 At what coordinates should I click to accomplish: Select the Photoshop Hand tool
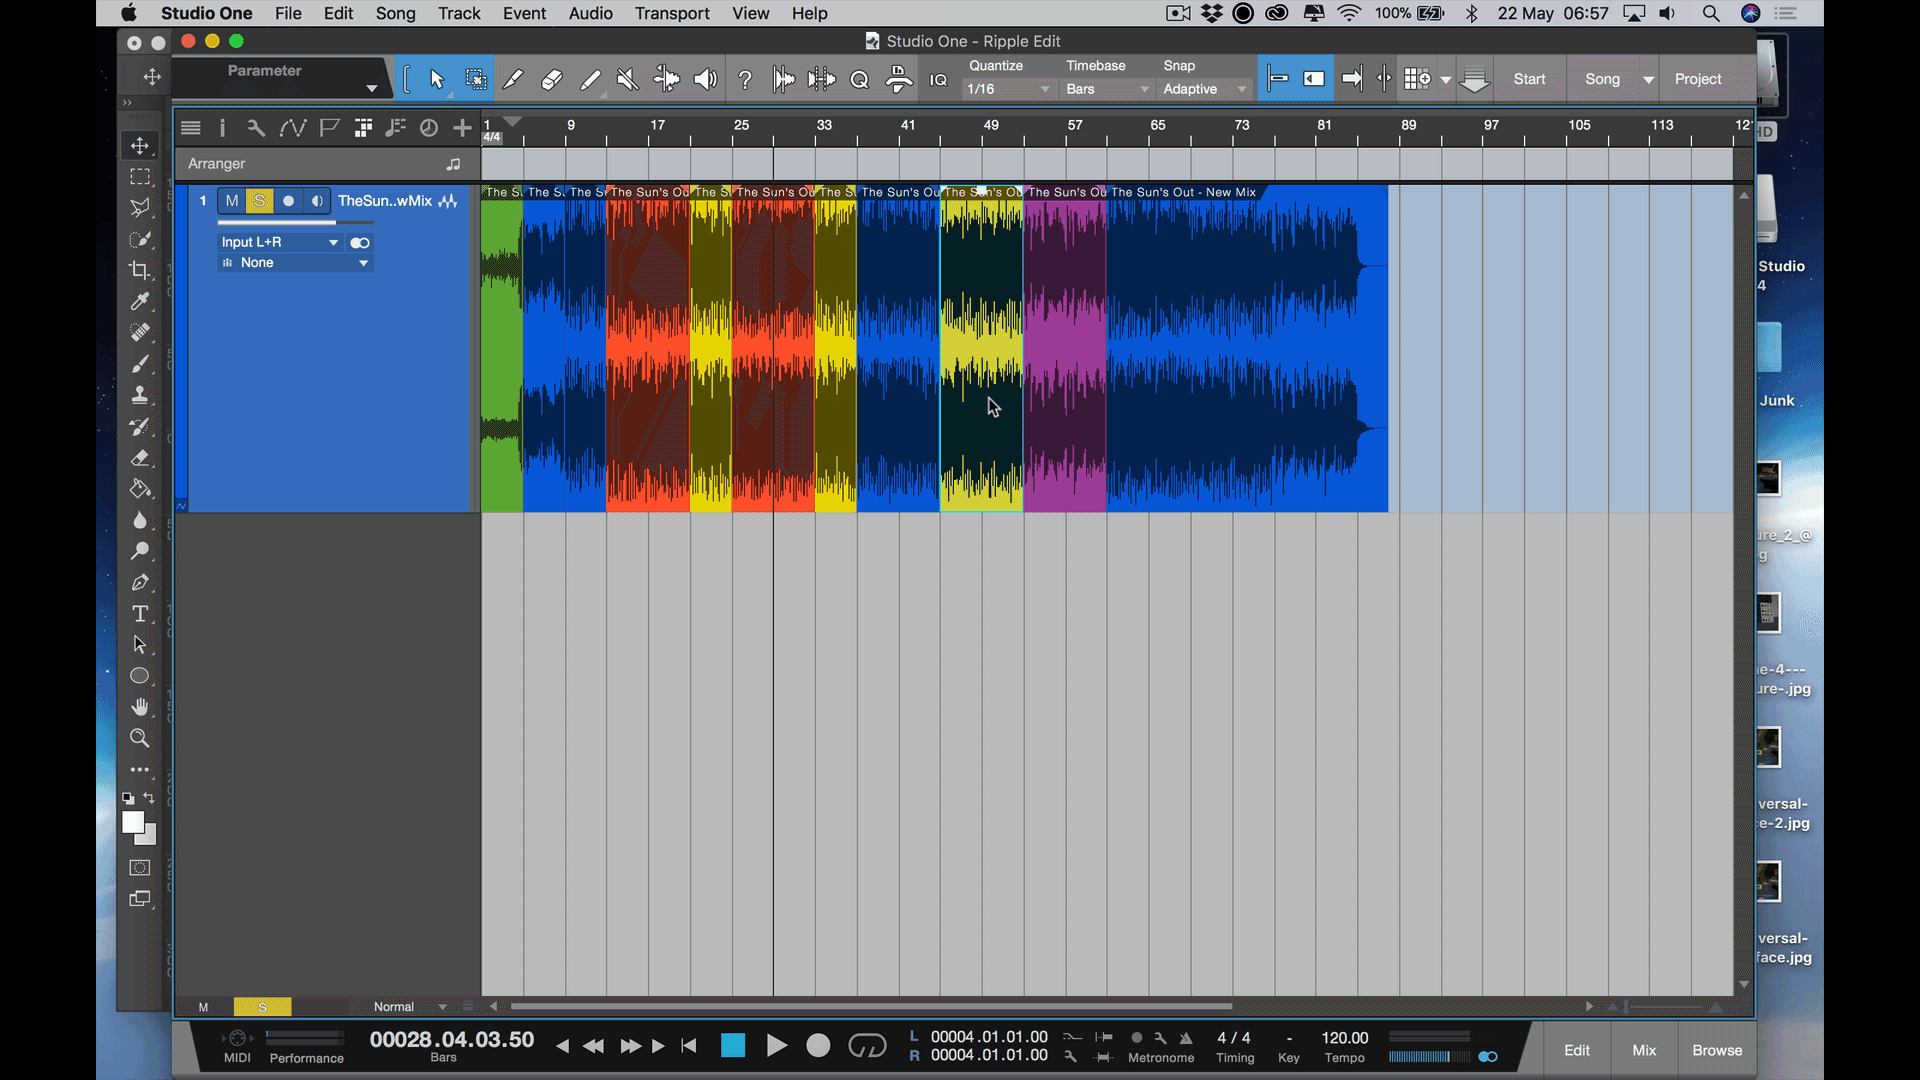140,707
